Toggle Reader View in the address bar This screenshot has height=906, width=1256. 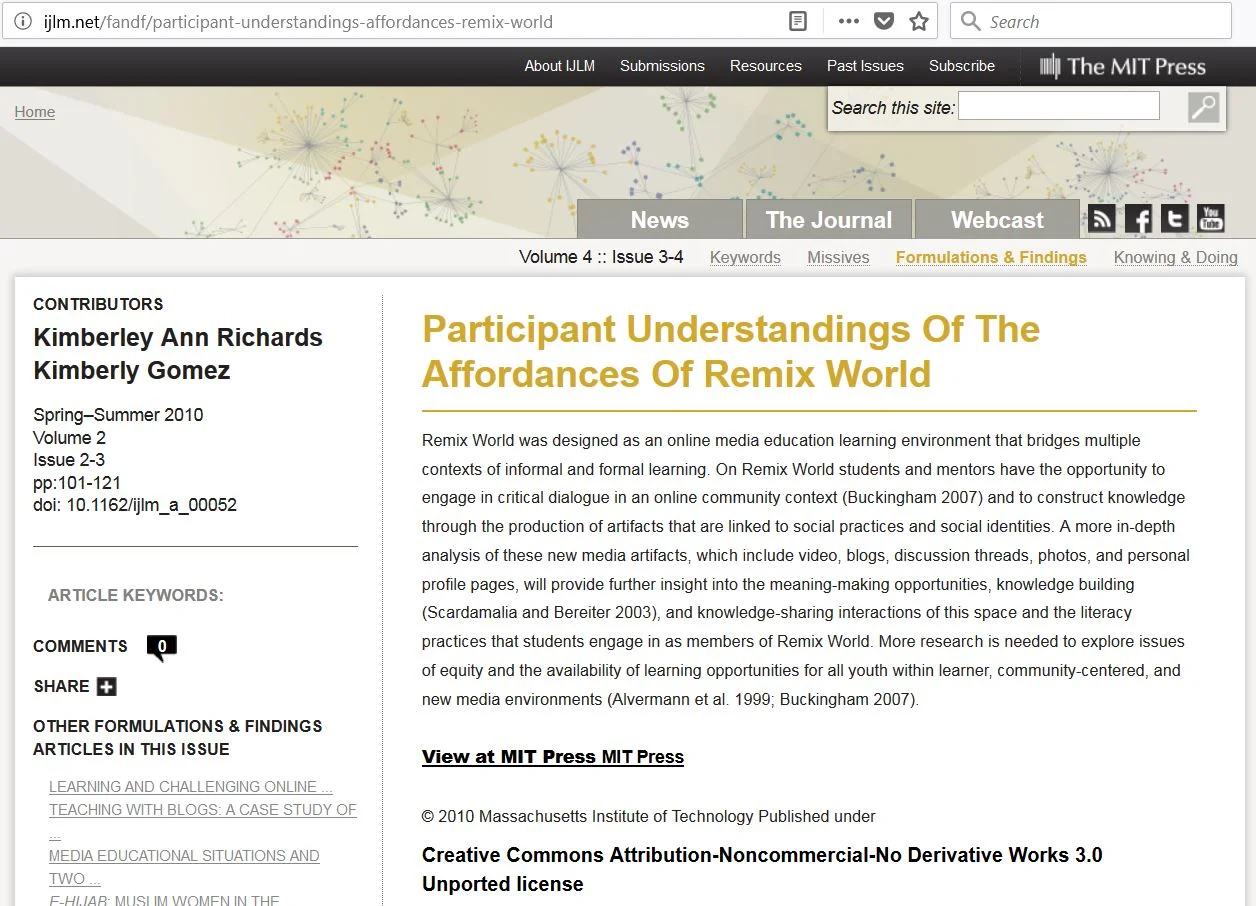[x=797, y=20]
